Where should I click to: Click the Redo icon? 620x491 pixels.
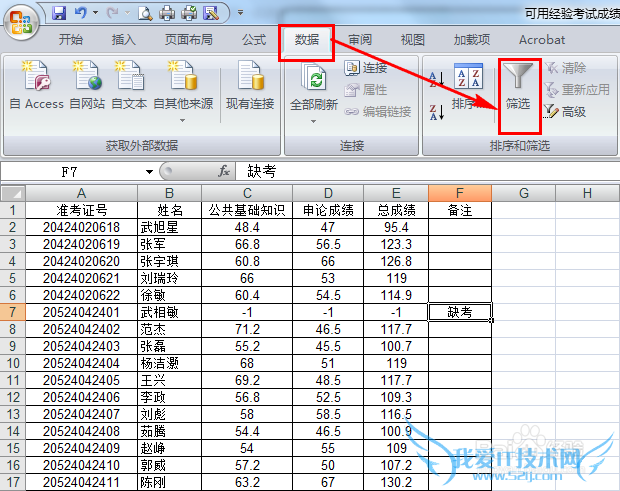point(113,14)
